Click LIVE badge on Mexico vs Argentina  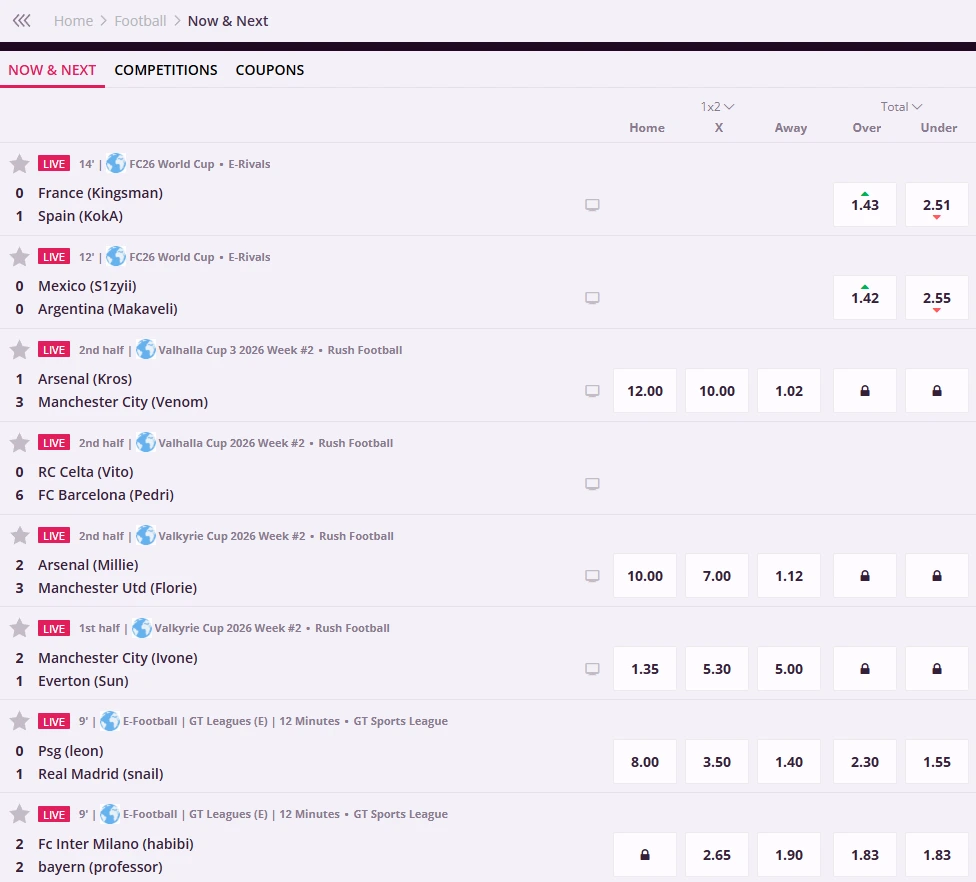coord(54,256)
